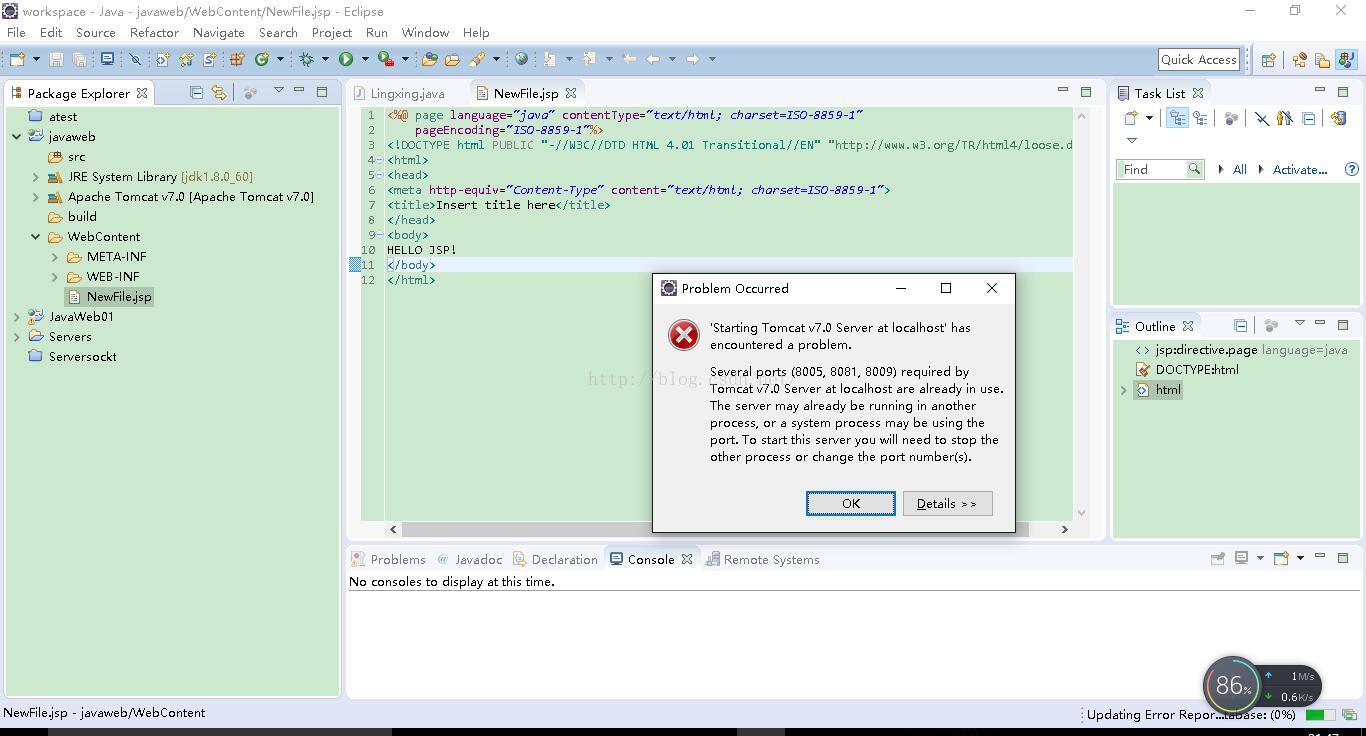Image resolution: width=1366 pixels, height=736 pixels.
Task: Toggle Link with Editor in Package Explorer
Action: point(218,92)
